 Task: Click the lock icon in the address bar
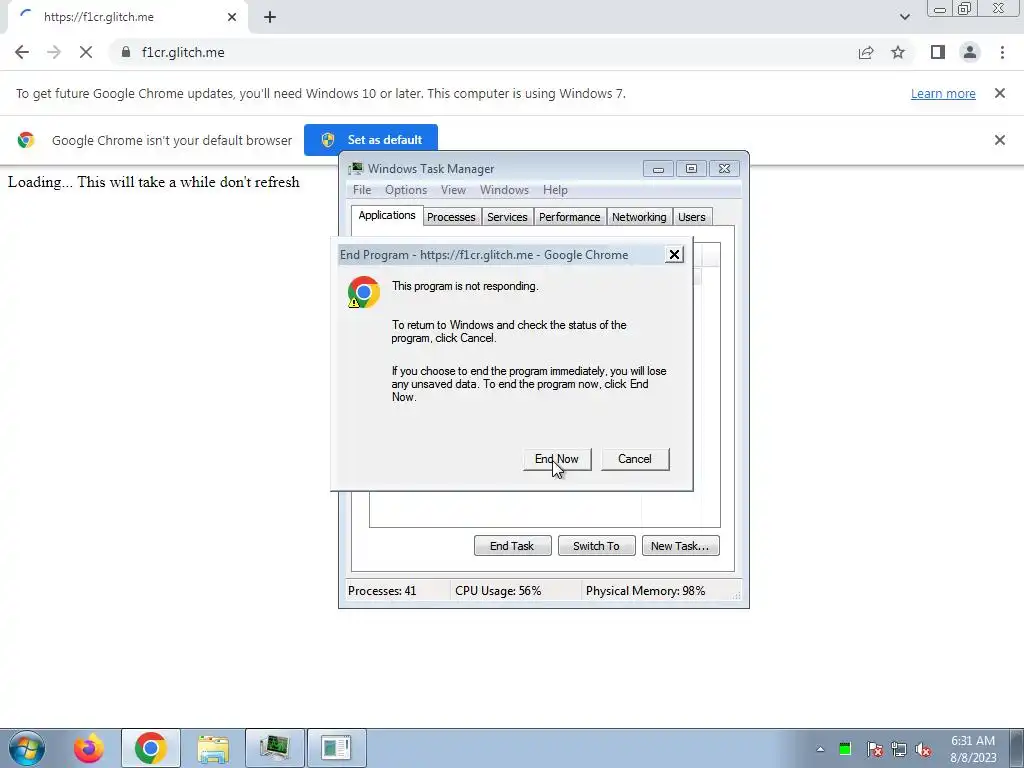126,52
